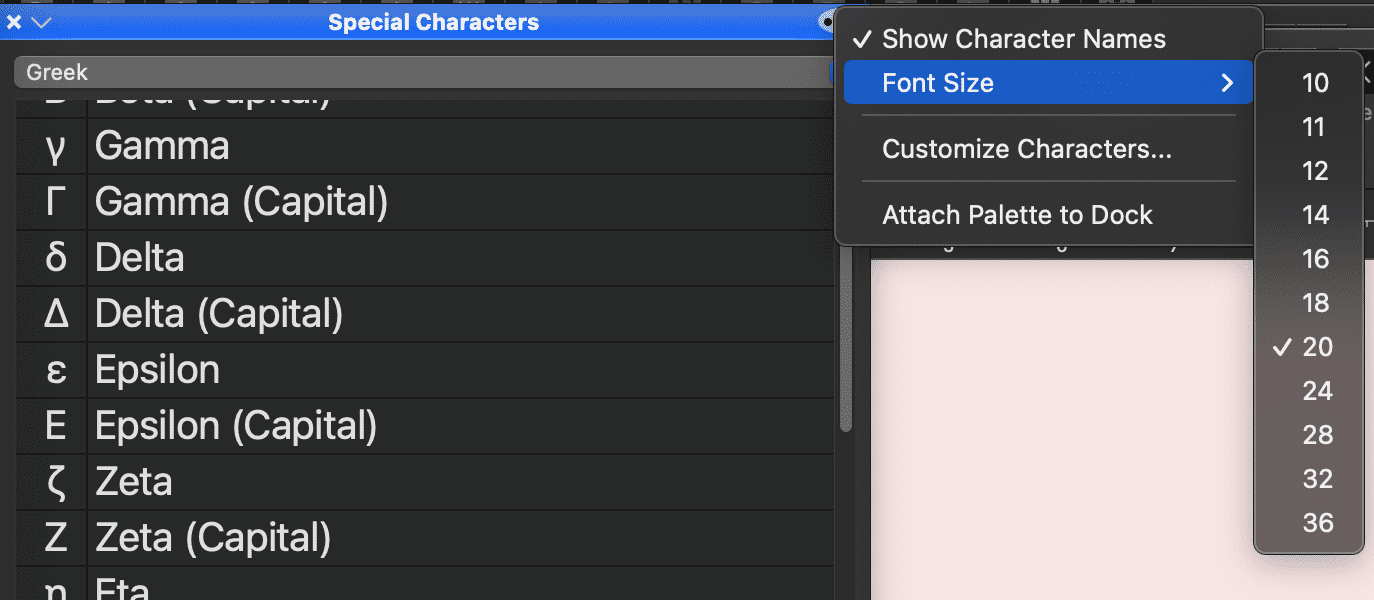Insert the lowercase gamma γ character
1374x600 pixels.
56,147
